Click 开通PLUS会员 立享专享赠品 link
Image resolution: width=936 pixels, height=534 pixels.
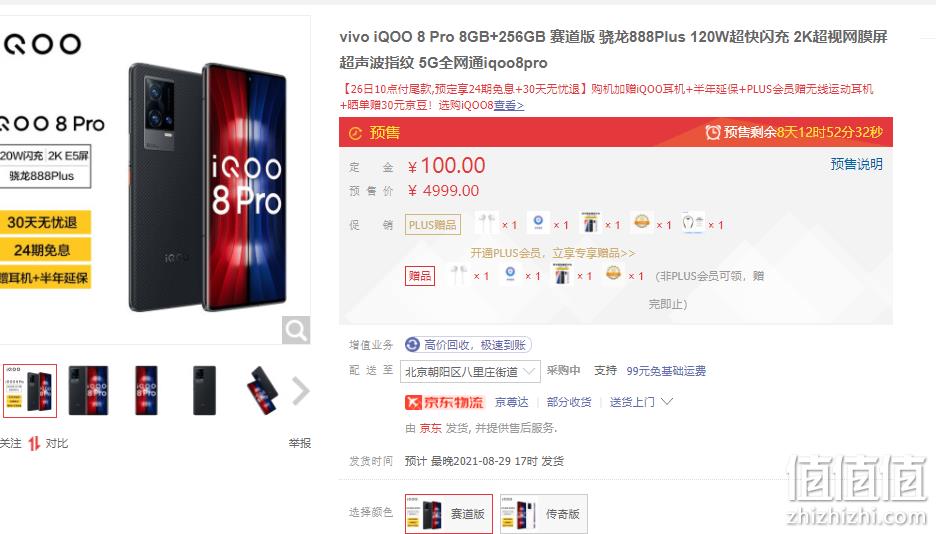[552, 253]
